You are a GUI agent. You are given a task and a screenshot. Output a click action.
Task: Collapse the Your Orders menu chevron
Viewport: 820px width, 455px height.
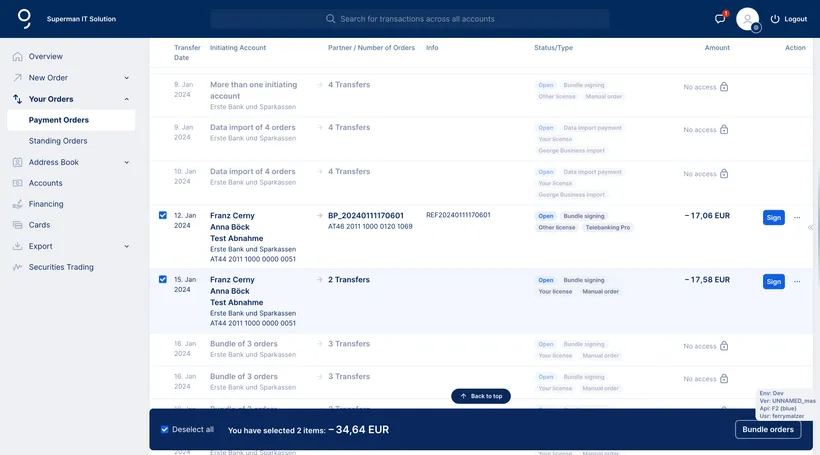pyautogui.click(x=127, y=99)
